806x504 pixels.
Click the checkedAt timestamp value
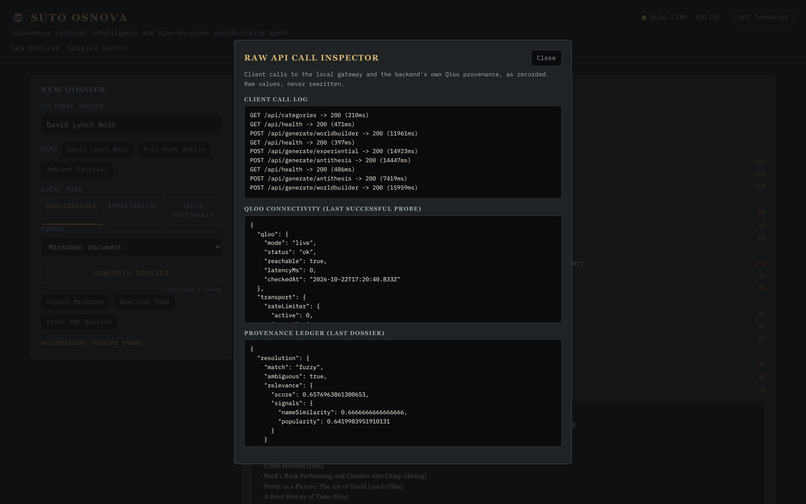(355, 279)
